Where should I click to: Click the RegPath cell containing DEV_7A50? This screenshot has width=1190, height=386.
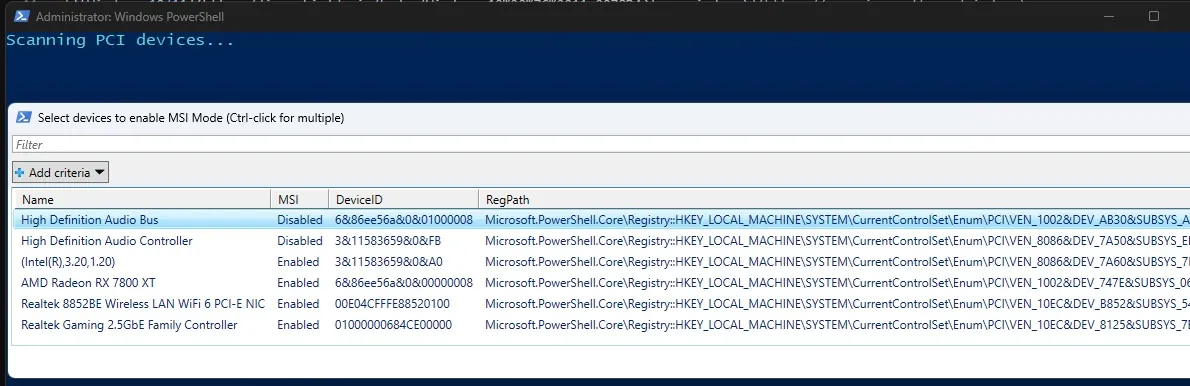pos(838,240)
